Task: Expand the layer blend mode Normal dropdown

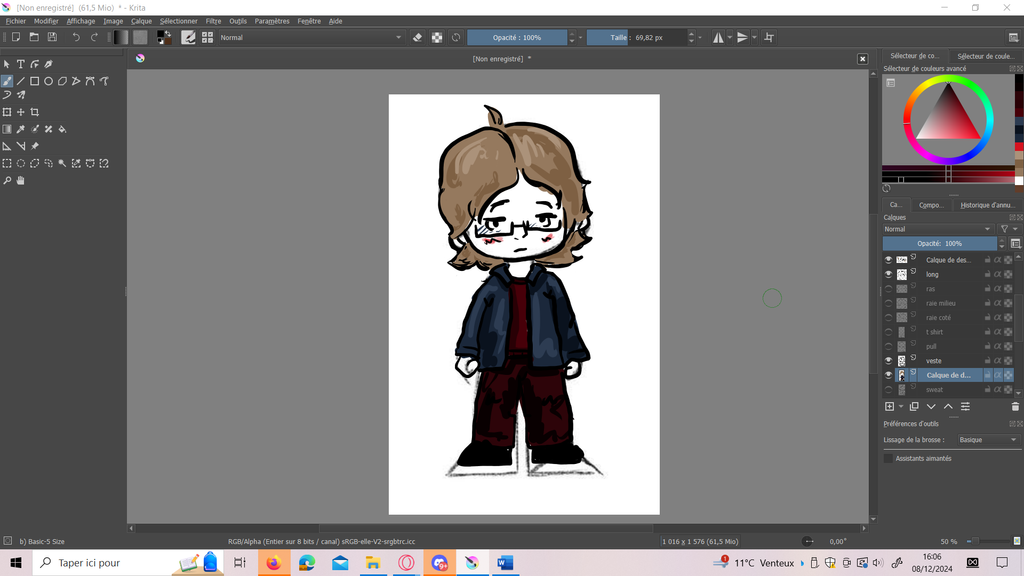Action: coord(938,229)
